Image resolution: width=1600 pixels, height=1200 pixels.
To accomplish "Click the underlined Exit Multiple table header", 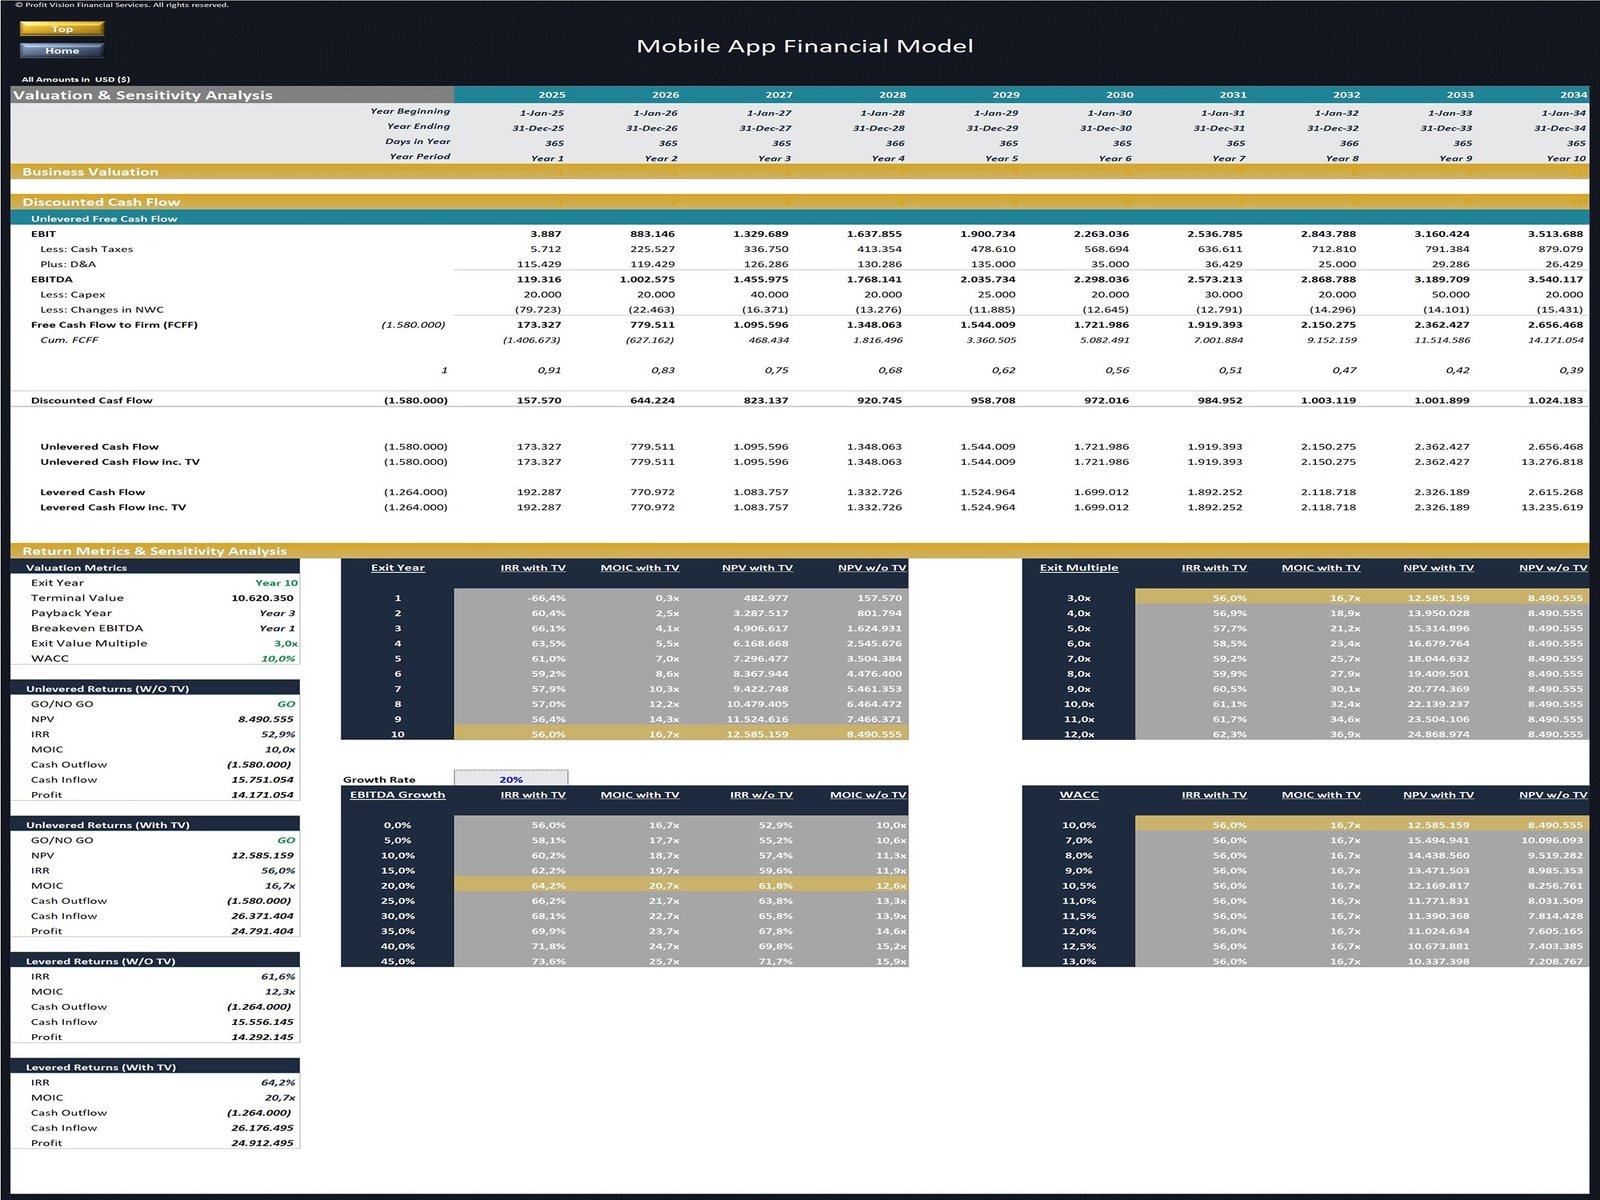I will (x=1079, y=568).
